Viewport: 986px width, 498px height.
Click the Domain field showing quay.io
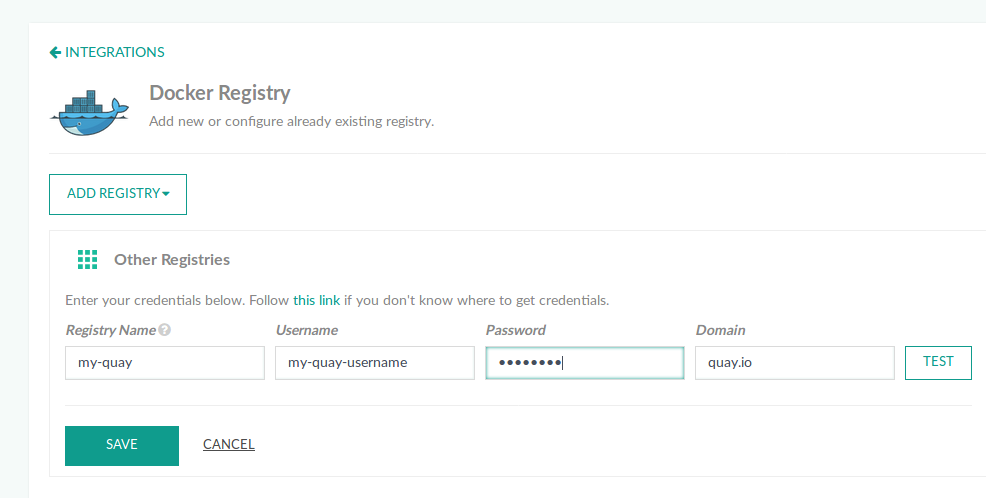point(794,363)
